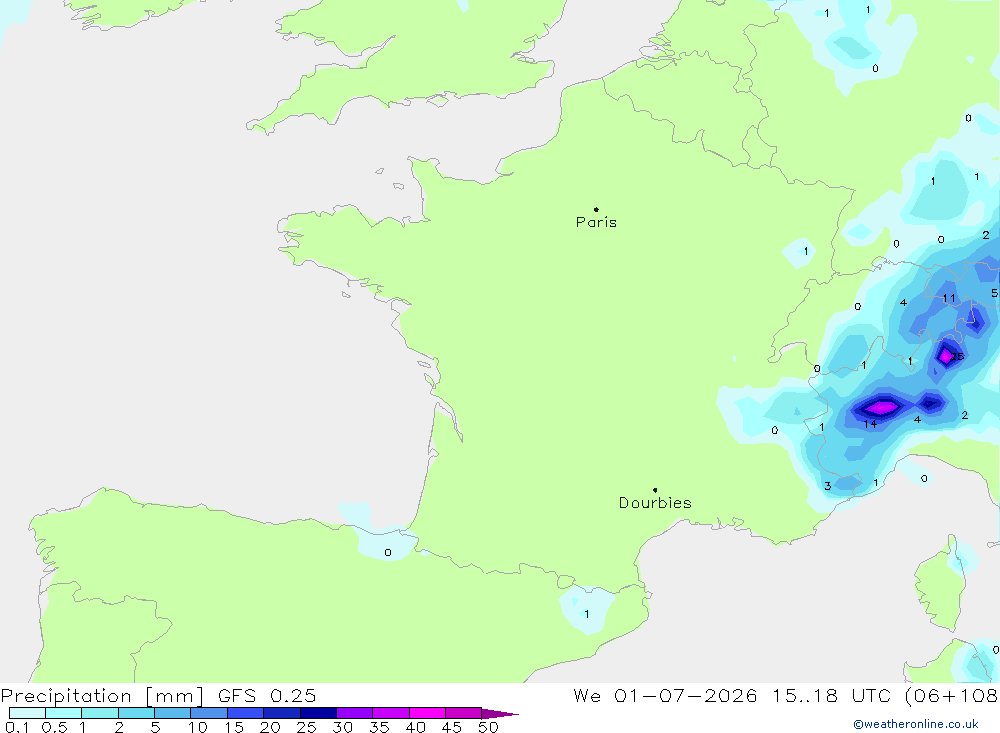
Task: Click the legend scale label '0.1'
Action: pyautogui.click(x=17, y=727)
